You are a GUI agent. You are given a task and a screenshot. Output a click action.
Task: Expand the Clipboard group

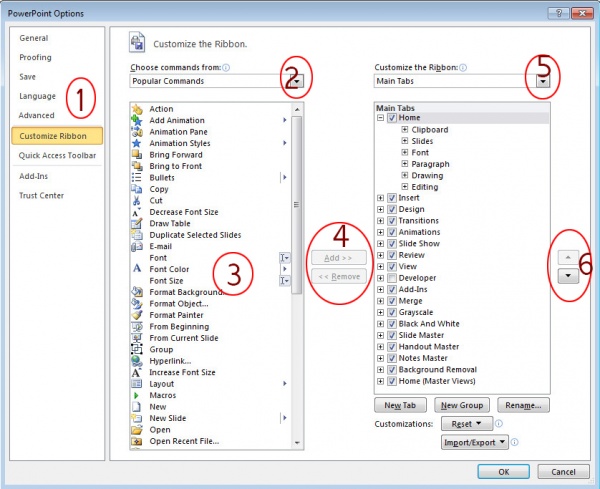[405, 129]
